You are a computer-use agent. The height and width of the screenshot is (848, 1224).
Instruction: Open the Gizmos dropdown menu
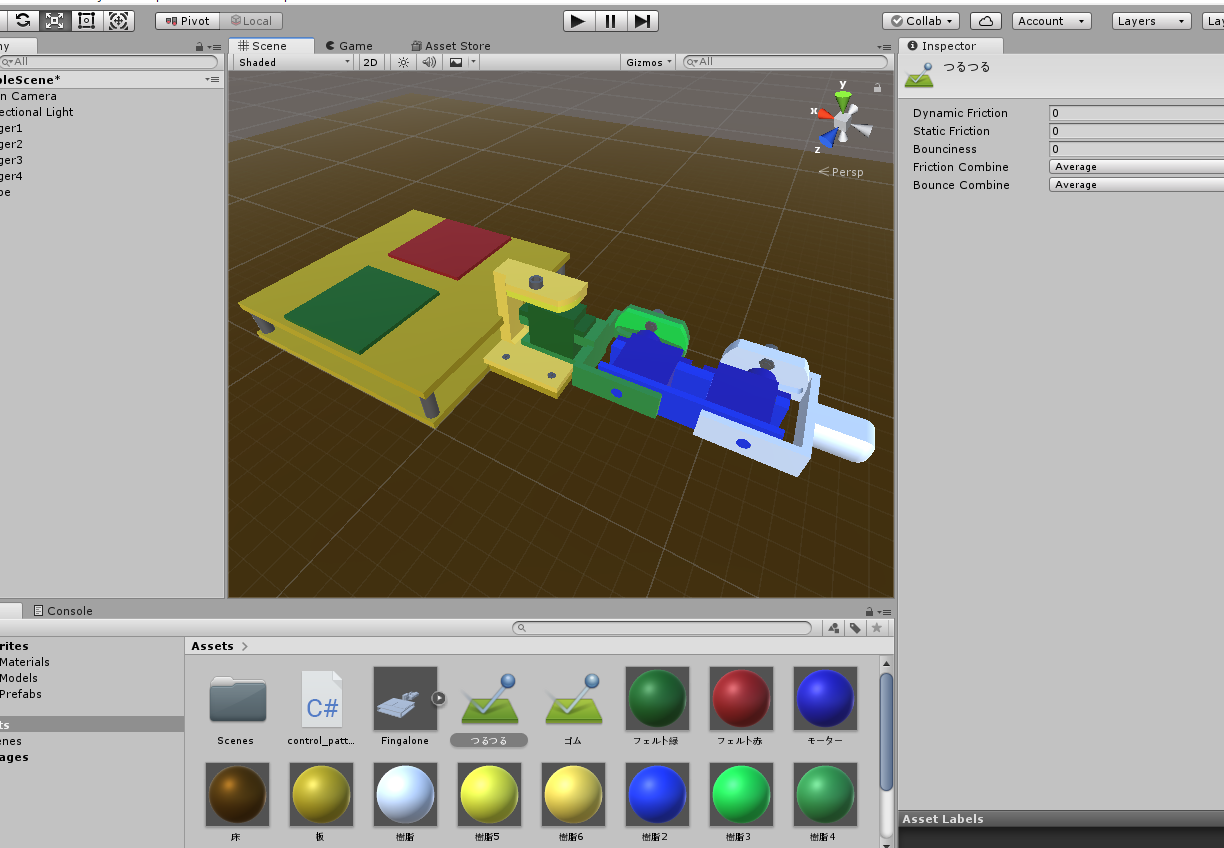tap(646, 61)
